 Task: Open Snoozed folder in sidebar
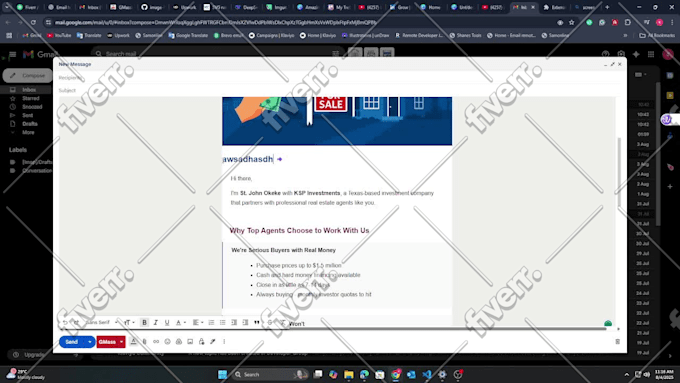pos(32,107)
